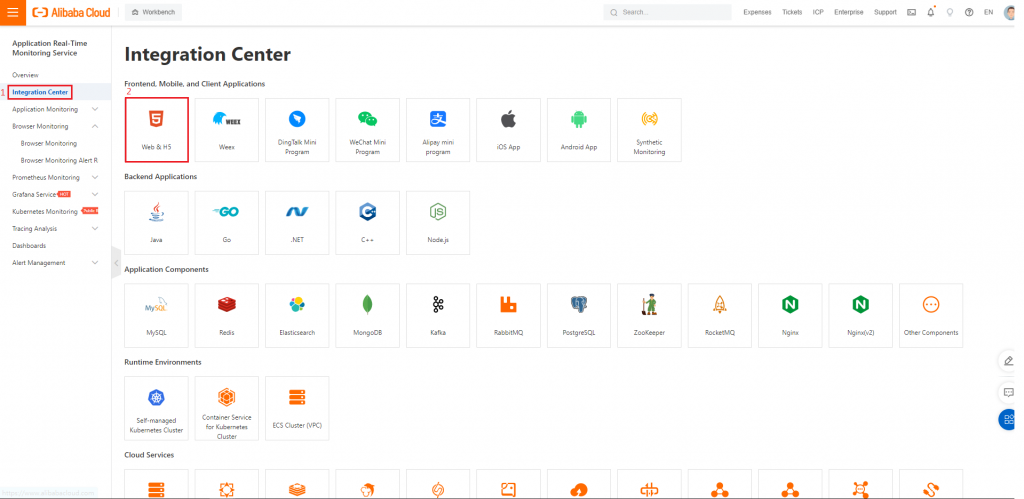Select the PostgreSQL component card
The height and width of the screenshot is (499, 1024).
pos(579,315)
